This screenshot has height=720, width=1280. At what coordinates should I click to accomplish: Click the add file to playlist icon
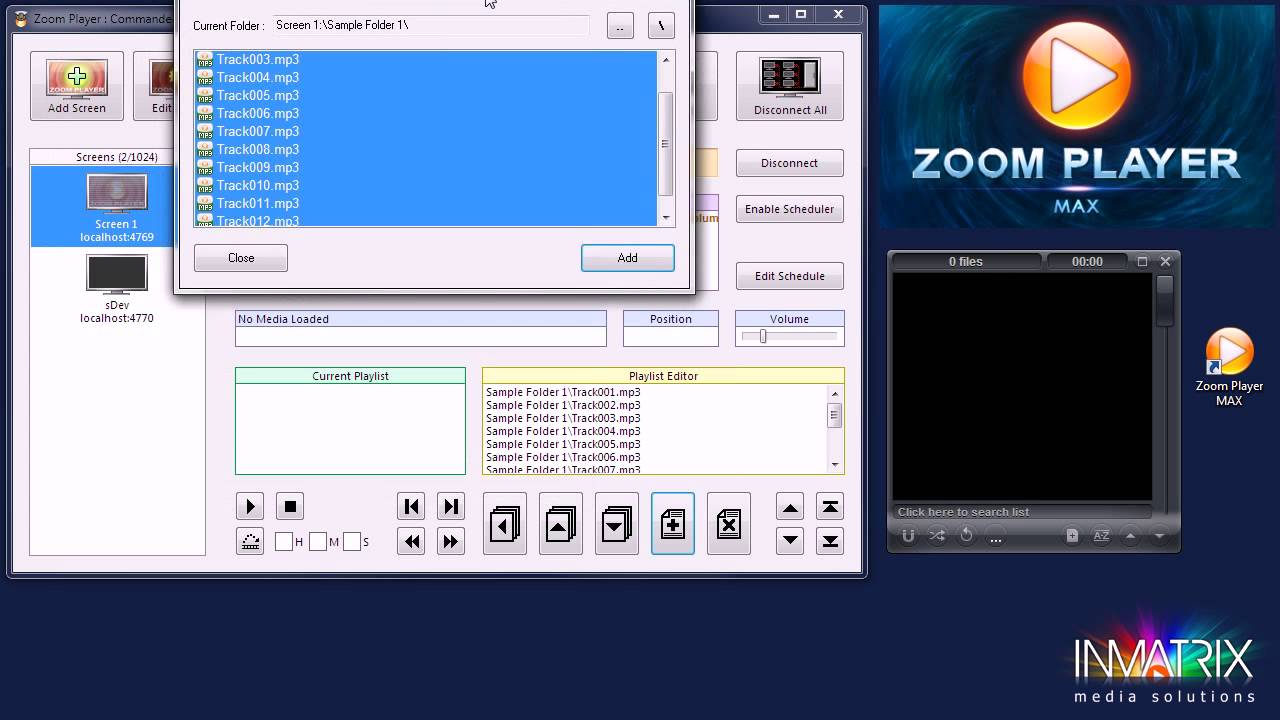(673, 523)
